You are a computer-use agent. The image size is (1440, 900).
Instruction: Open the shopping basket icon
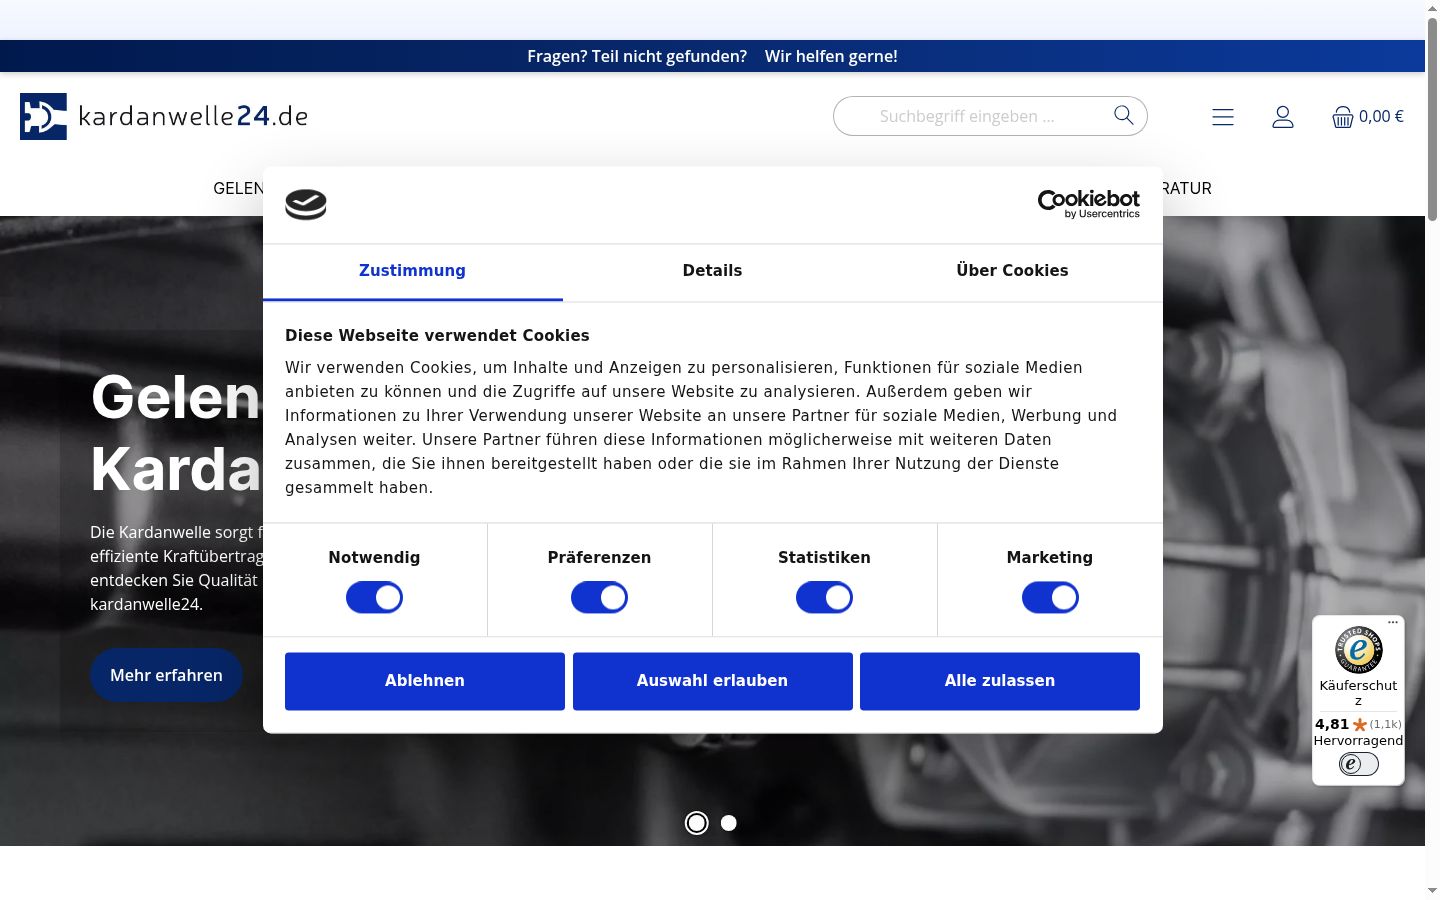pyautogui.click(x=1342, y=117)
